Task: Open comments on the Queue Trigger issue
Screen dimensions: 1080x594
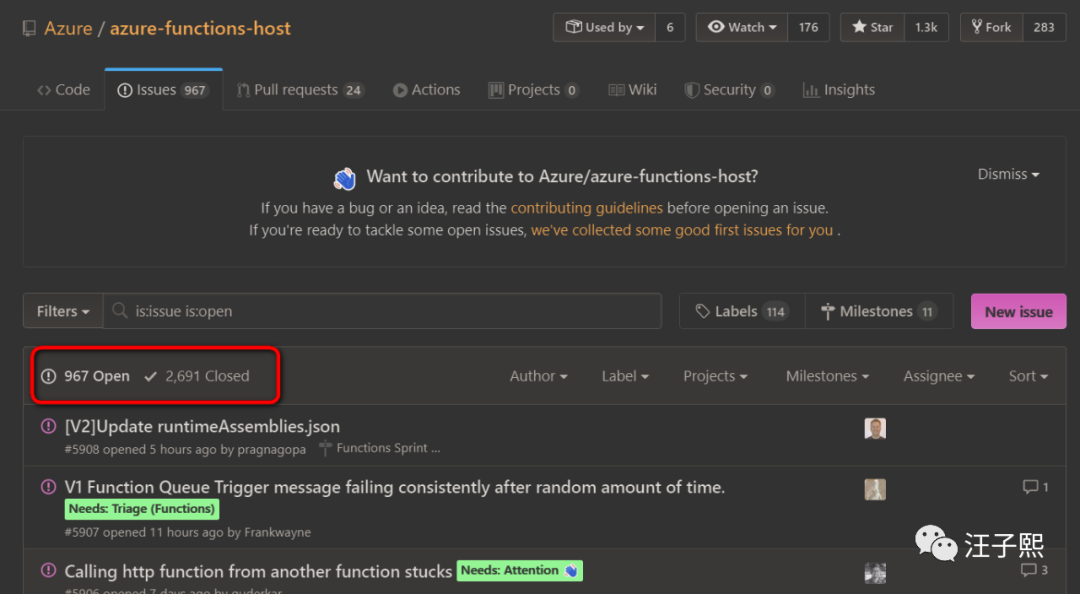Action: click(1035, 487)
